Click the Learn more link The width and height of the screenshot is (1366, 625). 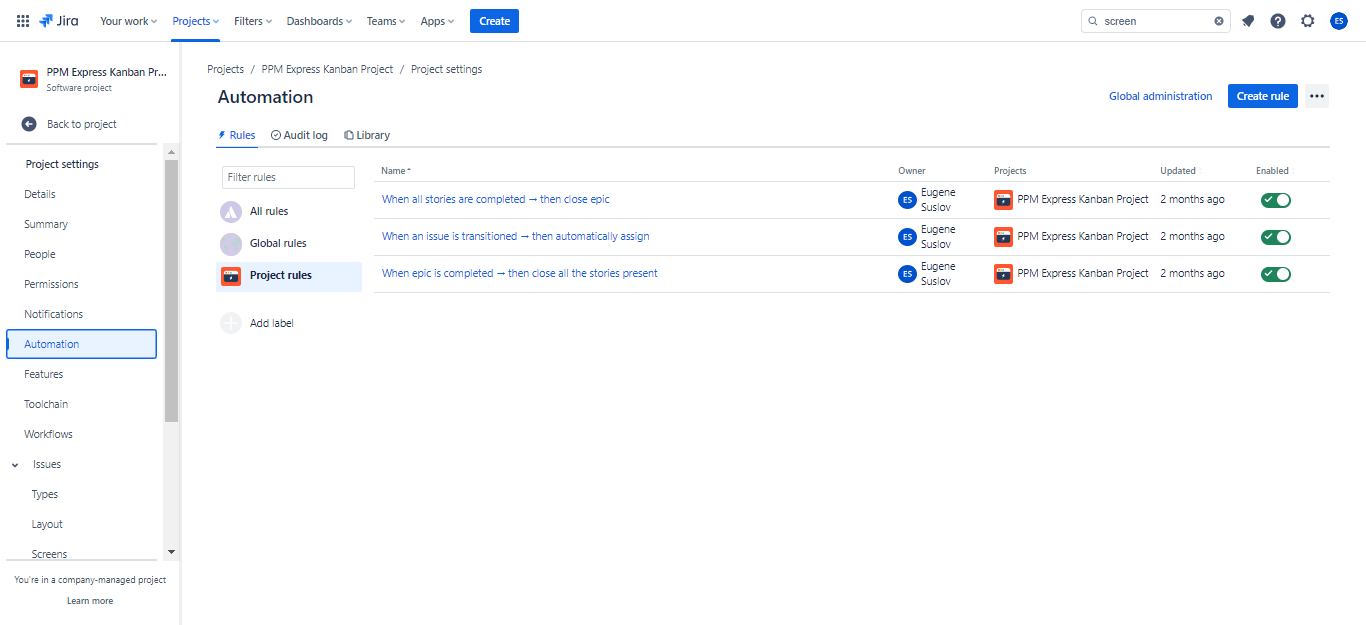coord(90,601)
